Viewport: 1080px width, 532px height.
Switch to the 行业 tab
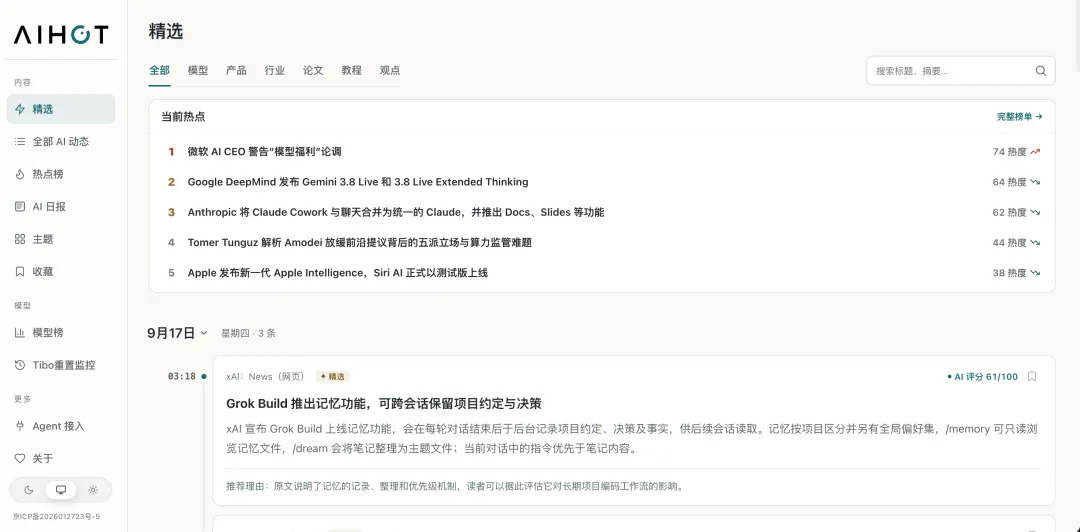point(275,70)
